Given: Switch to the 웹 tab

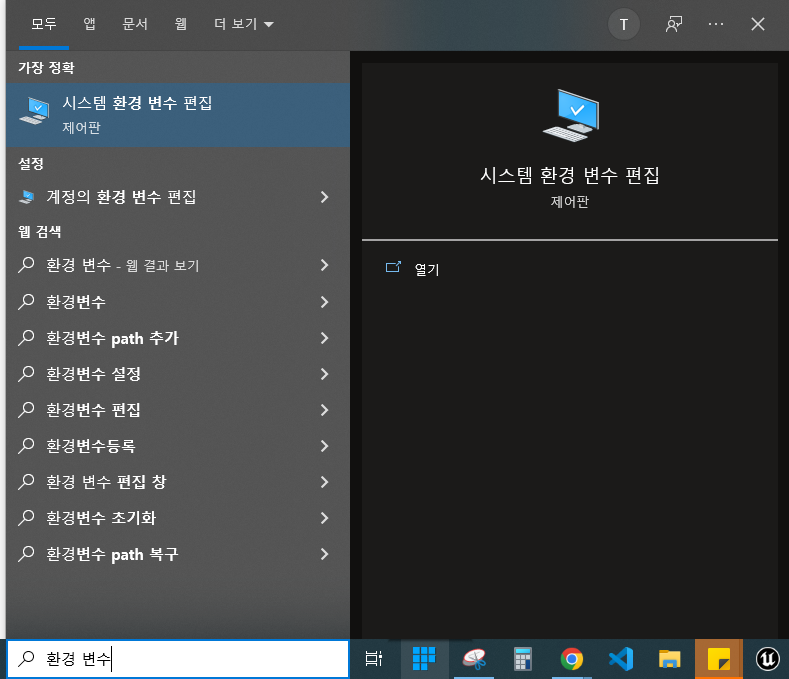Looking at the screenshot, I should [181, 24].
